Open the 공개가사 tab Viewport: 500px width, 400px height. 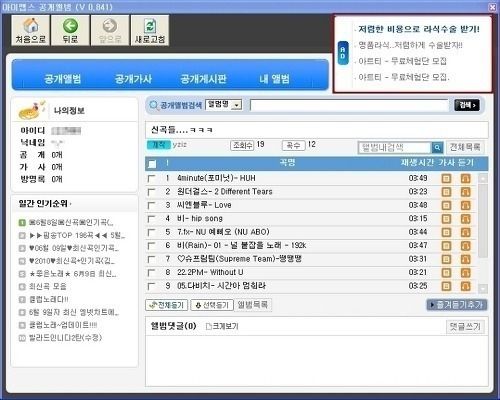point(133,79)
